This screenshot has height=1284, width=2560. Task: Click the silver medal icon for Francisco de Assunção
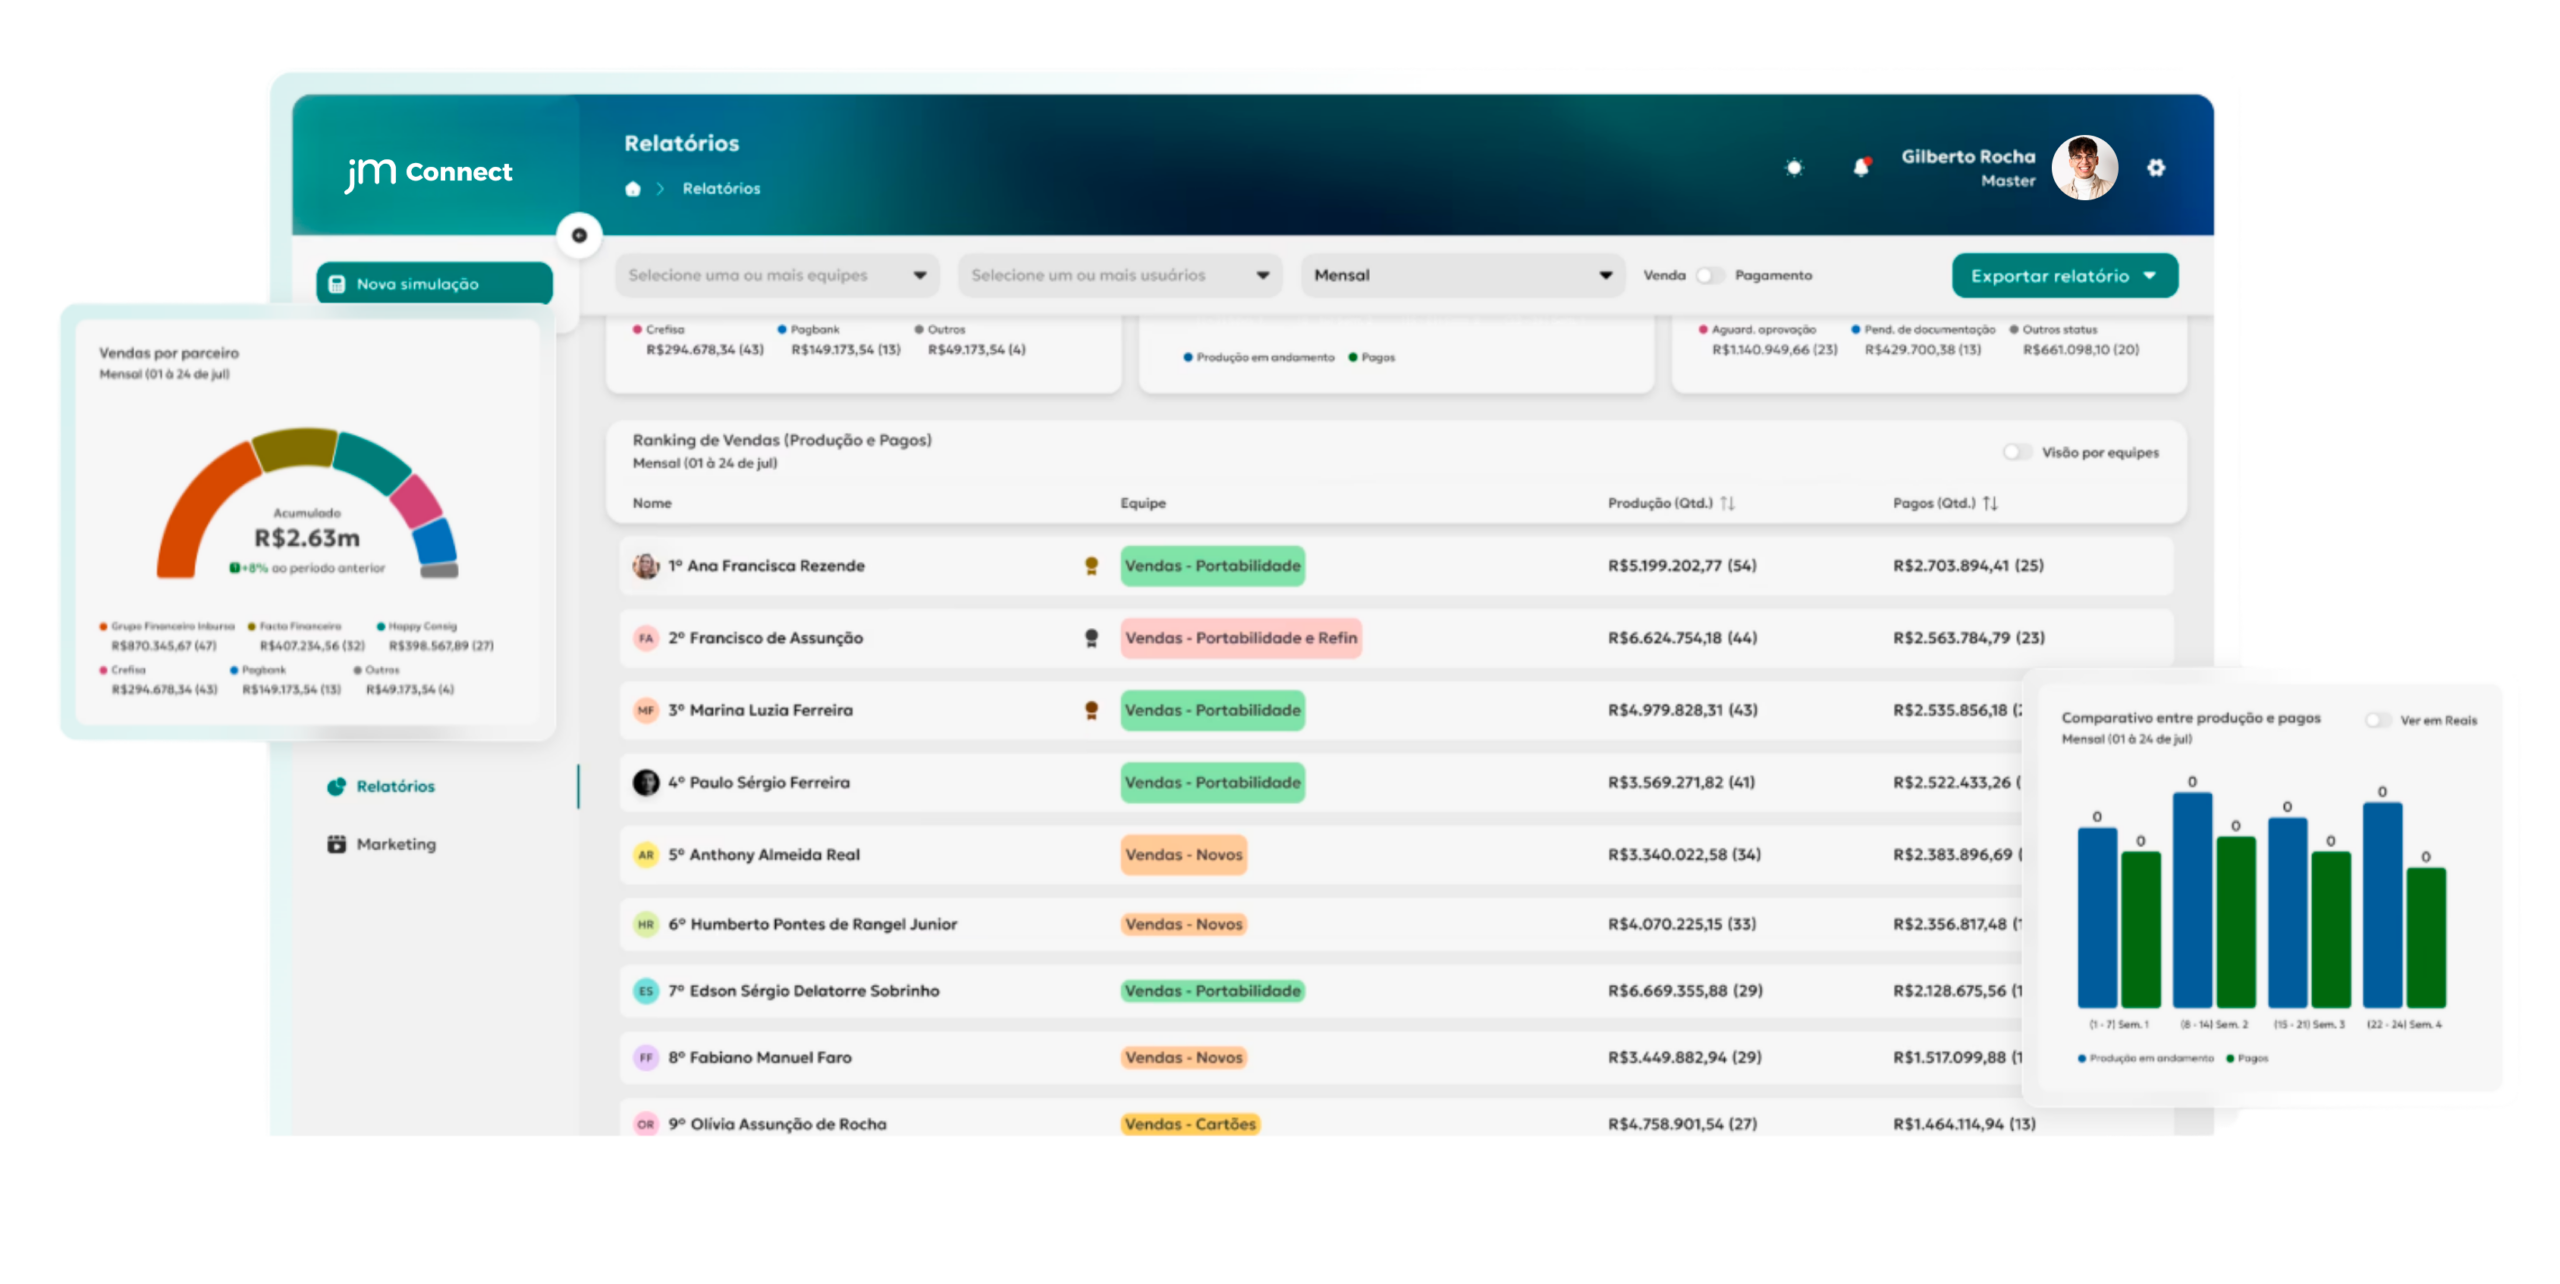(1091, 638)
